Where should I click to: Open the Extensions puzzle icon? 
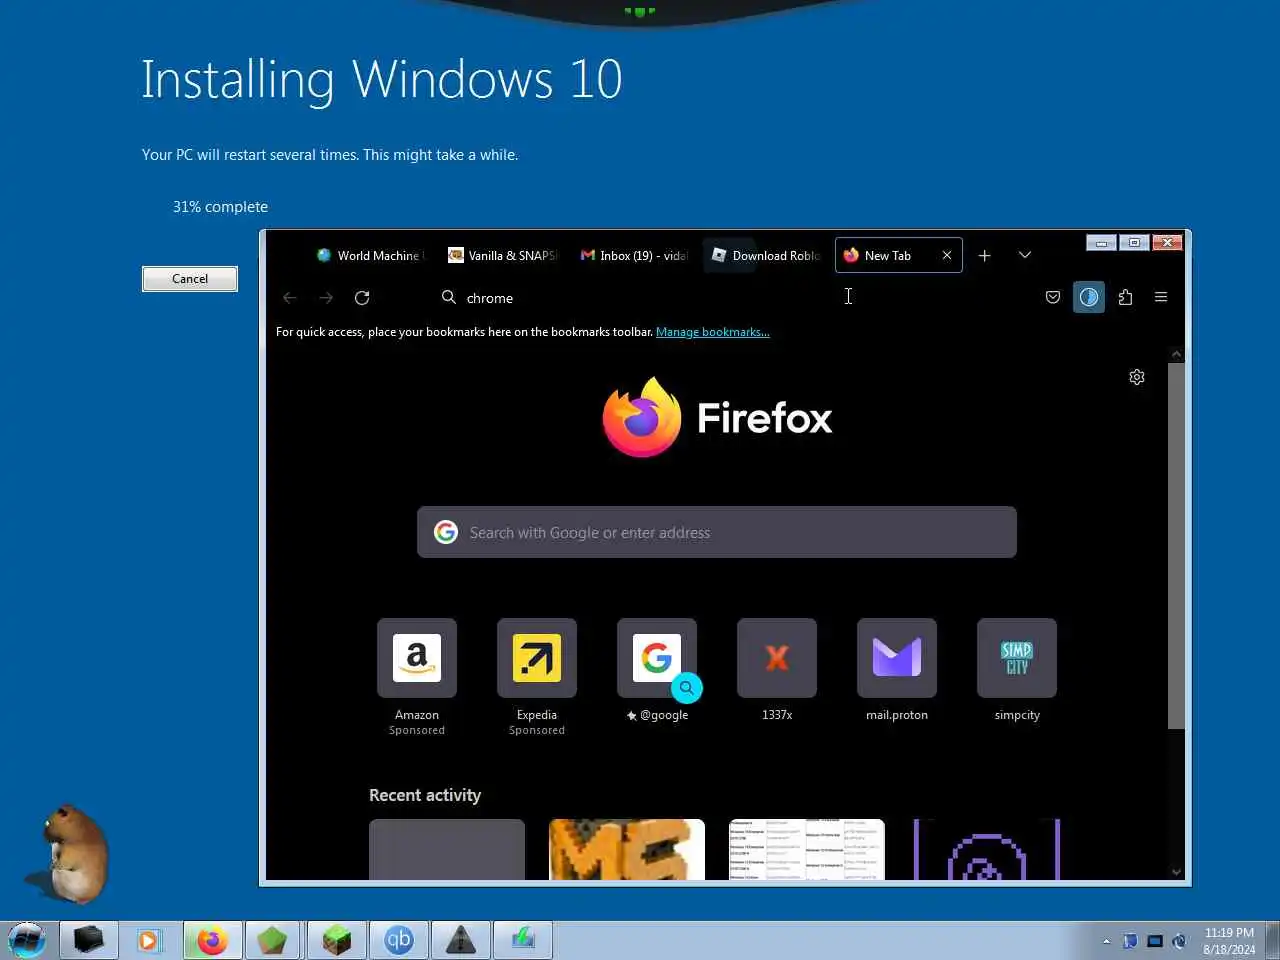[x=1125, y=297]
